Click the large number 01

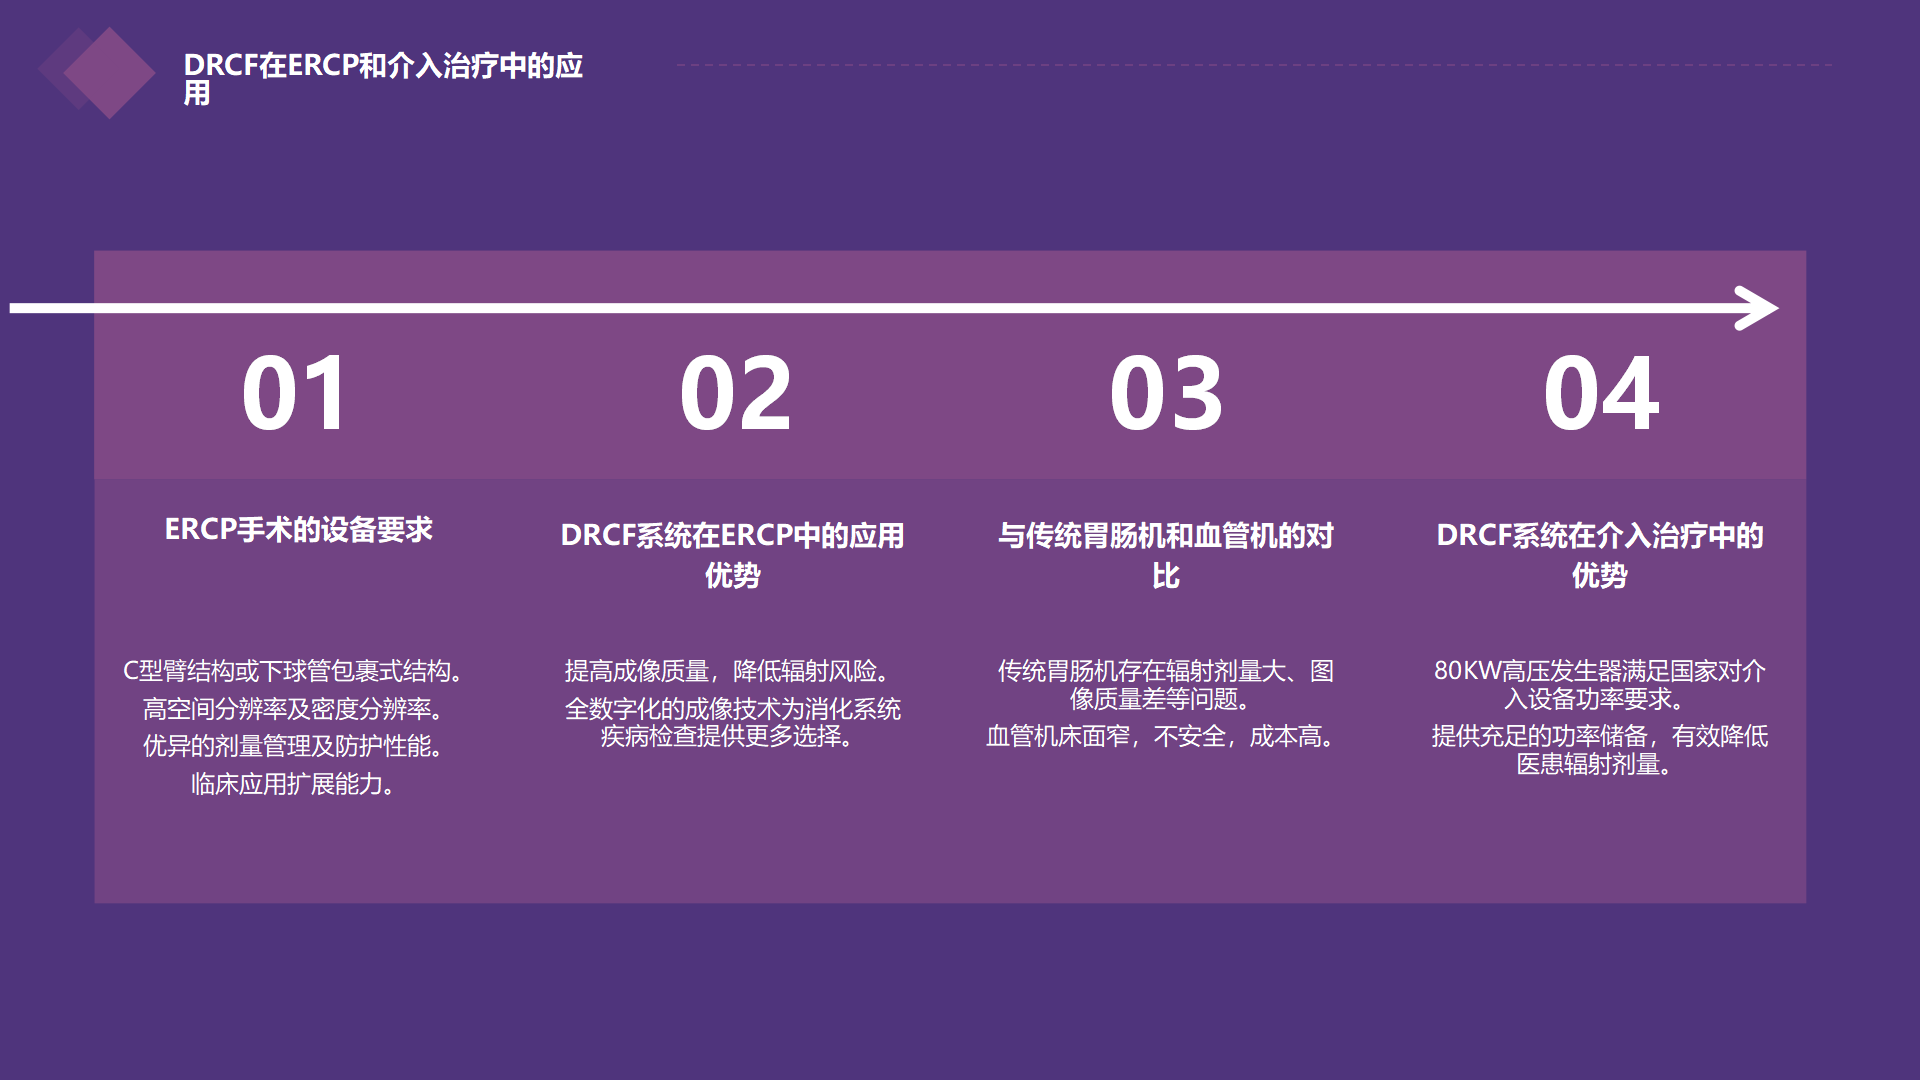(295, 394)
